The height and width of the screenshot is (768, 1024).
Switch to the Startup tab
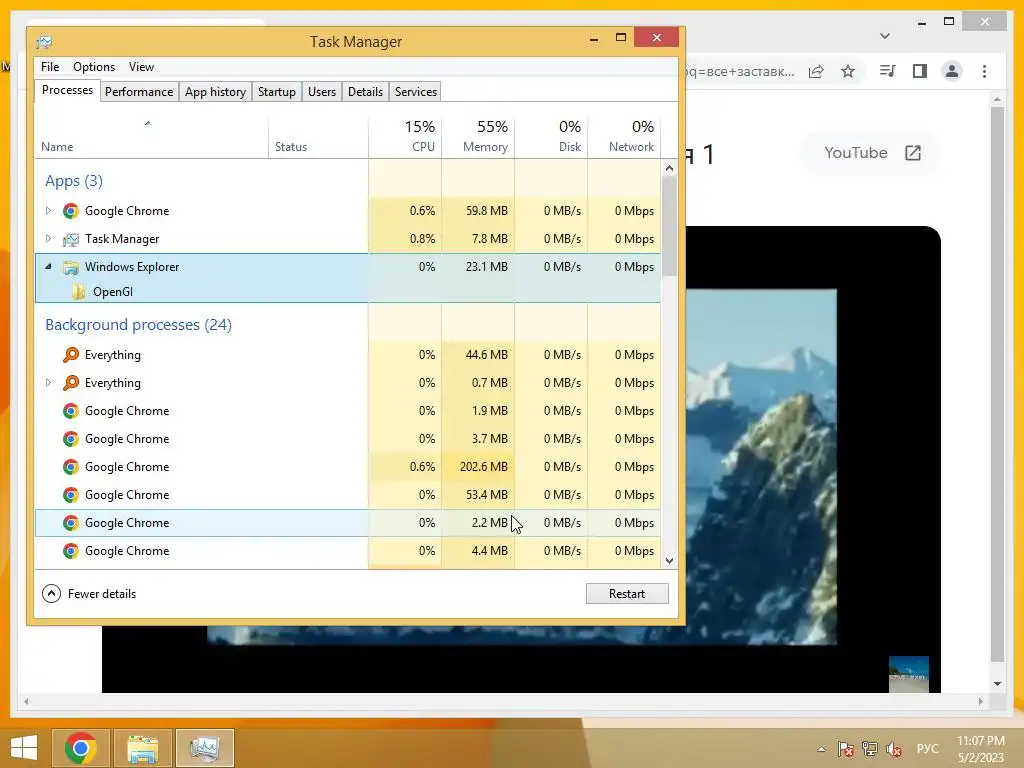click(277, 92)
